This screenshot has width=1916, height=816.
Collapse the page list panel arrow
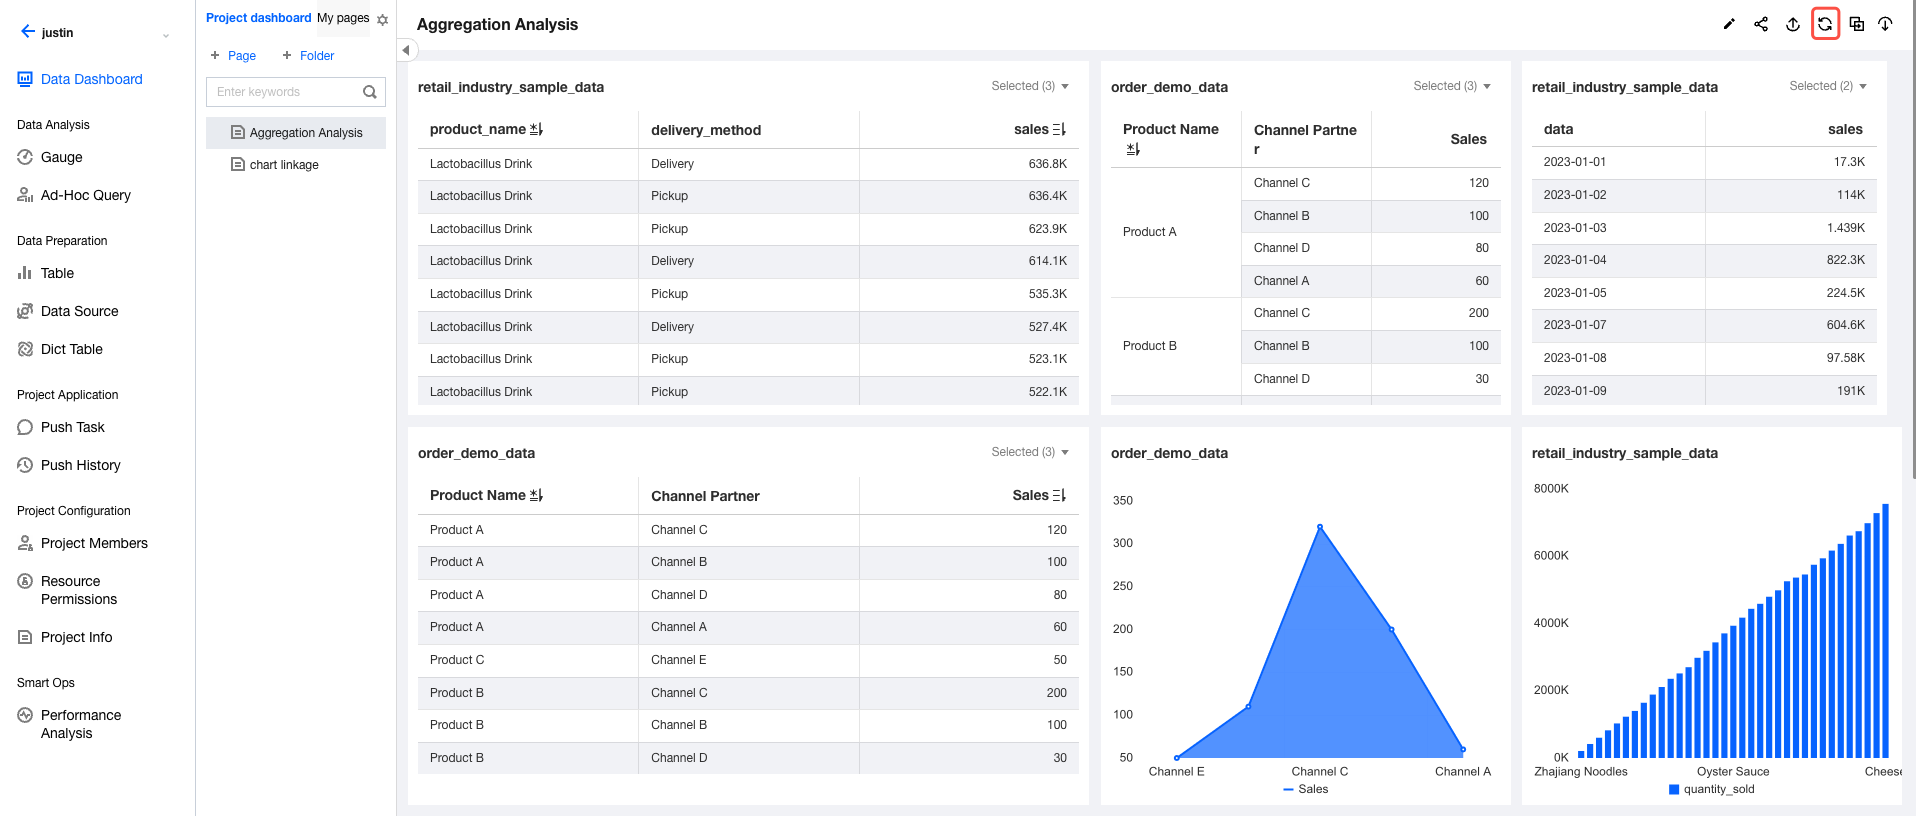coord(405,50)
